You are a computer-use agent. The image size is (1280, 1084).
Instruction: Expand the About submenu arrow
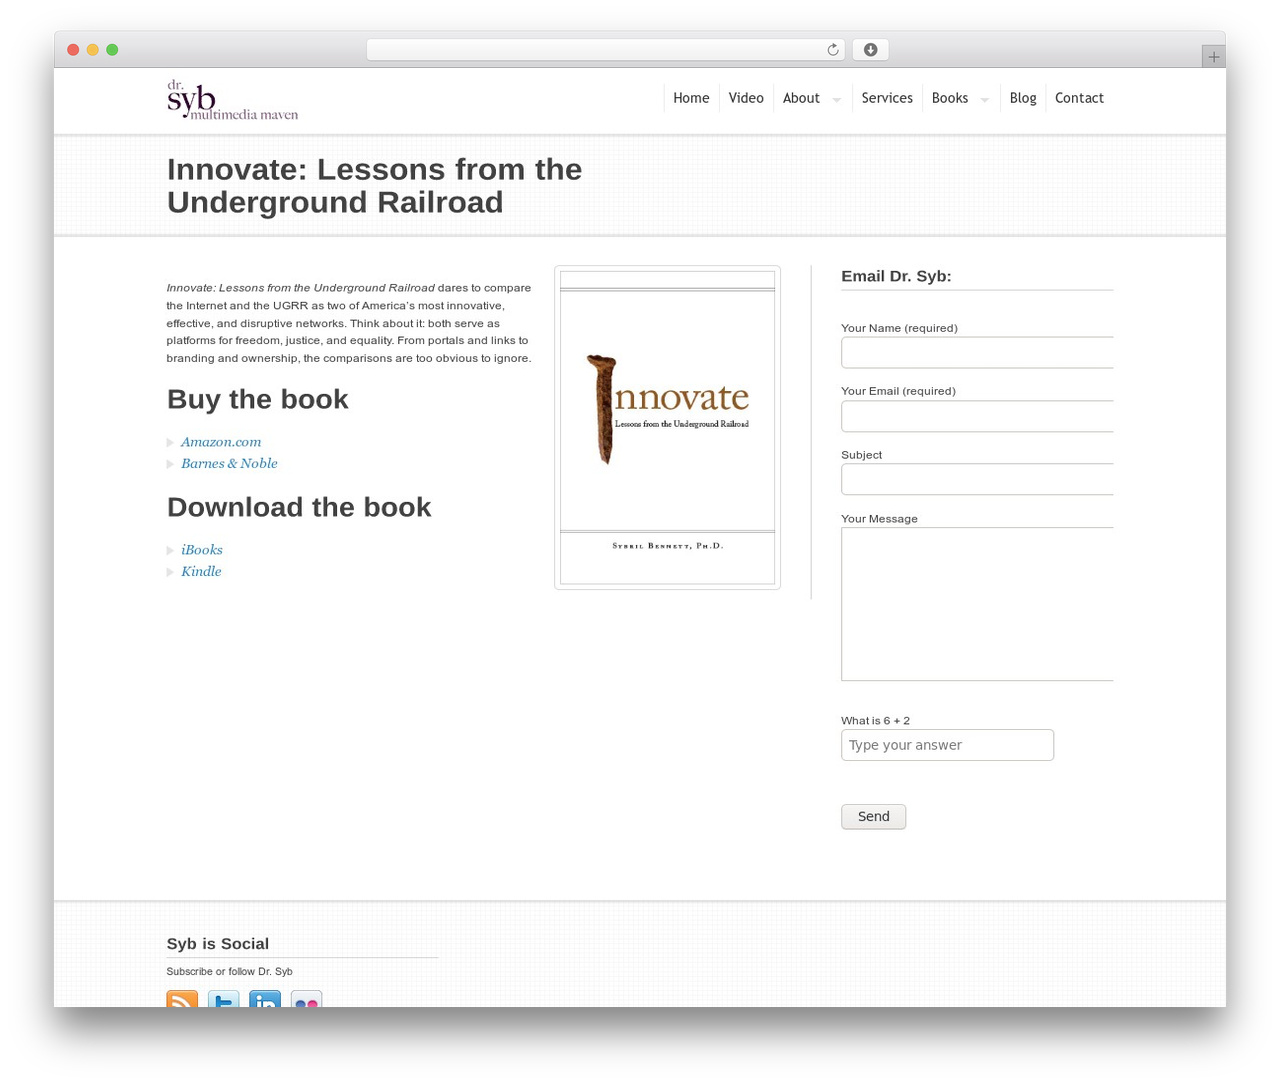pyautogui.click(x=836, y=99)
